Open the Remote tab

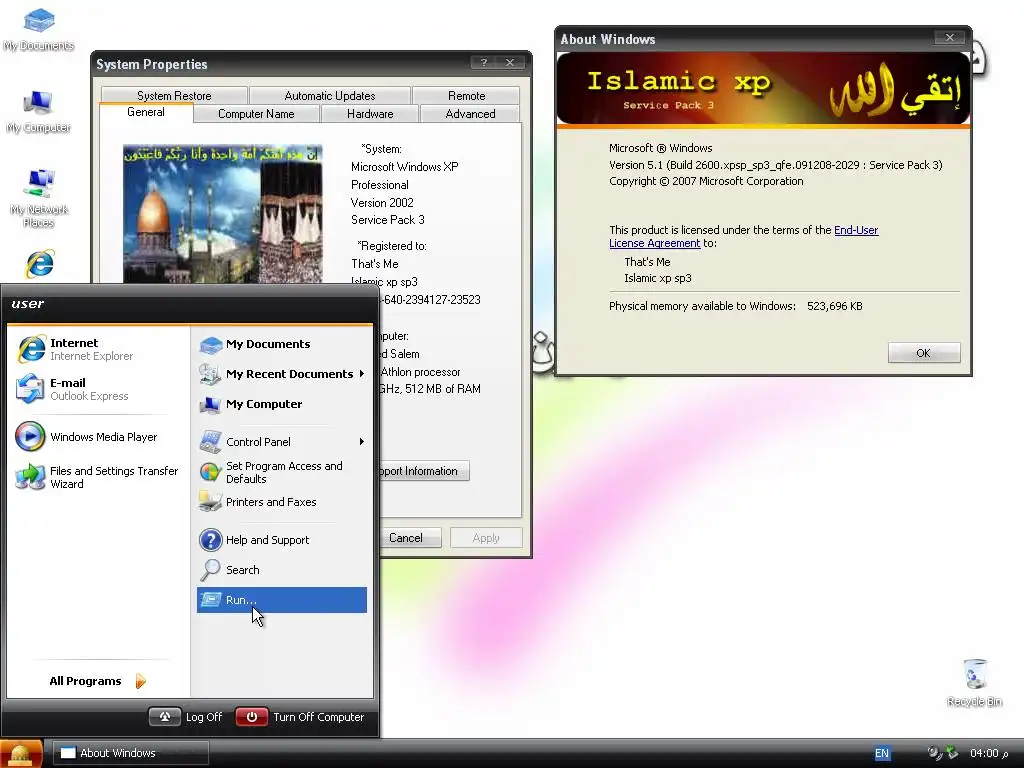click(x=466, y=95)
